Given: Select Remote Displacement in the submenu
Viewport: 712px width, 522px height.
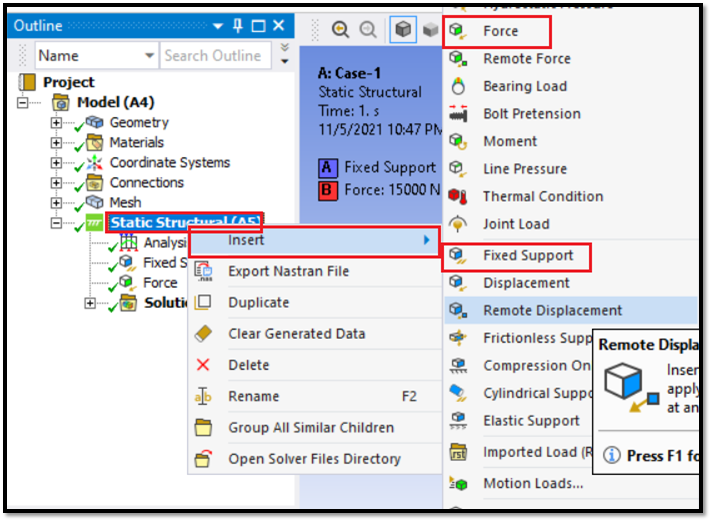Looking at the screenshot, I should 571,310.
